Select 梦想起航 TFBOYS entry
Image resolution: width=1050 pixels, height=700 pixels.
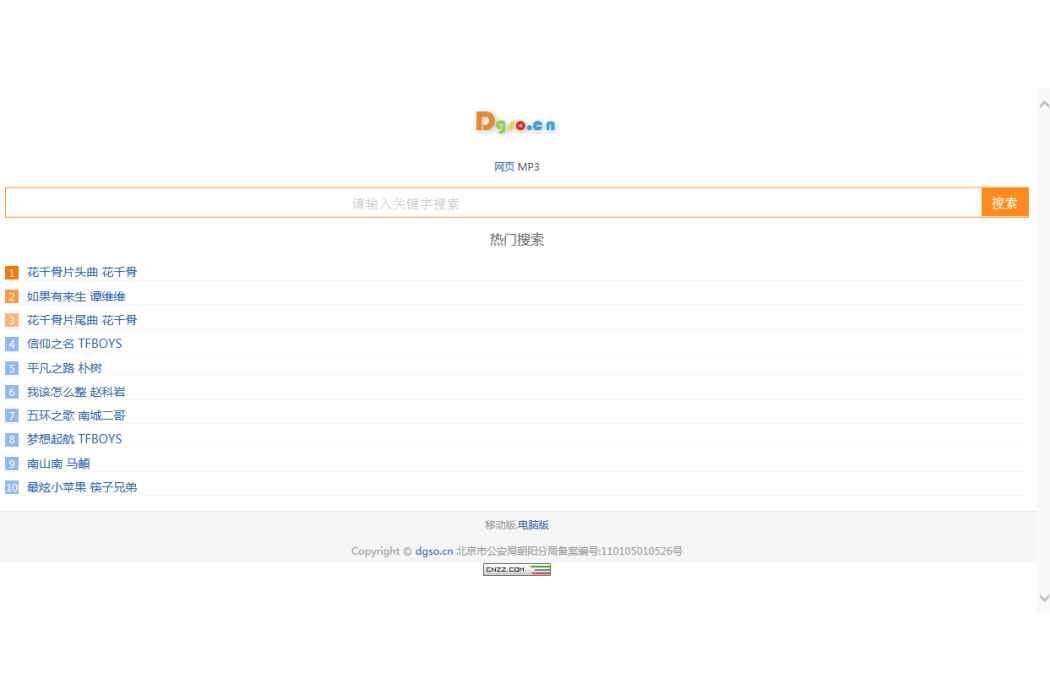point(74,439)
